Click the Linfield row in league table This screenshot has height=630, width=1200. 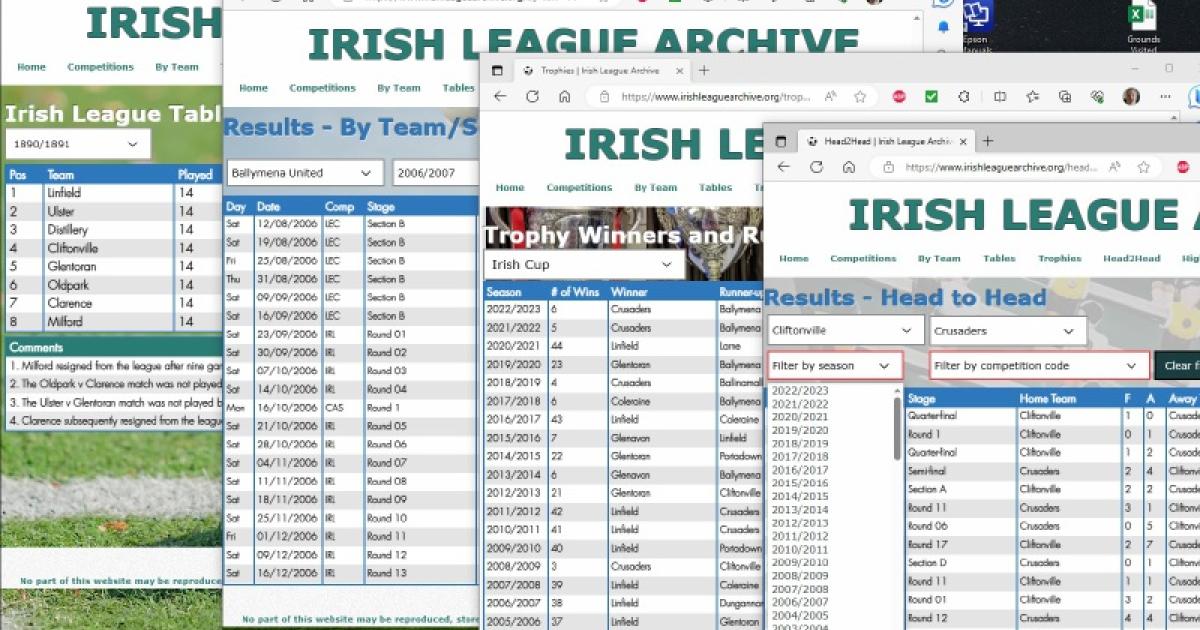tap(113, 193)
